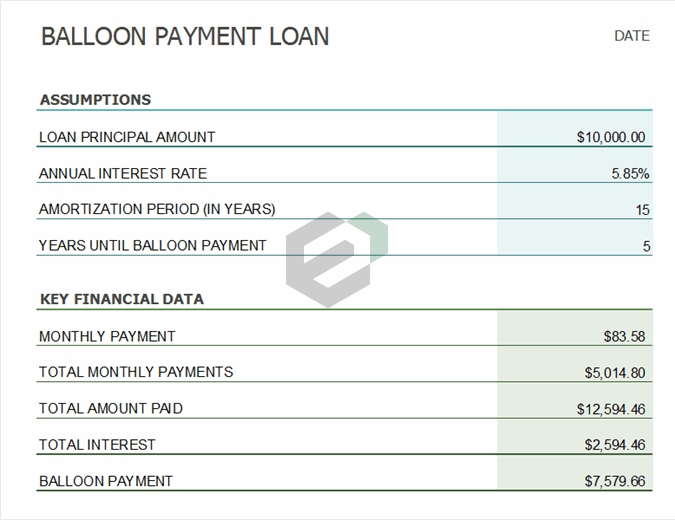Viewport: 675px width, 520px height.
Task: Click the TOTAL INTEREST row label
Action: [x=97, y=444]
